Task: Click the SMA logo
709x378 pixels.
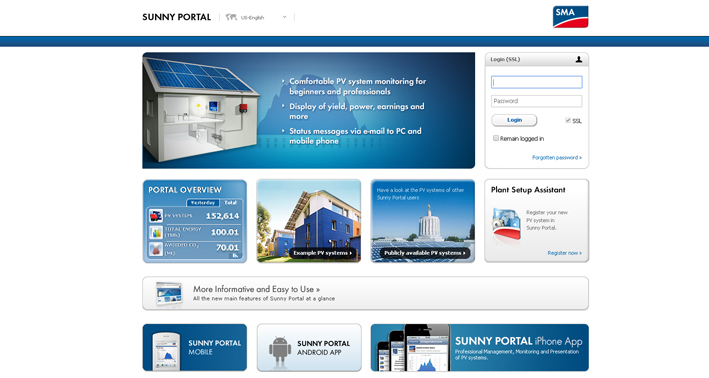Action: (x=570, y=17)
